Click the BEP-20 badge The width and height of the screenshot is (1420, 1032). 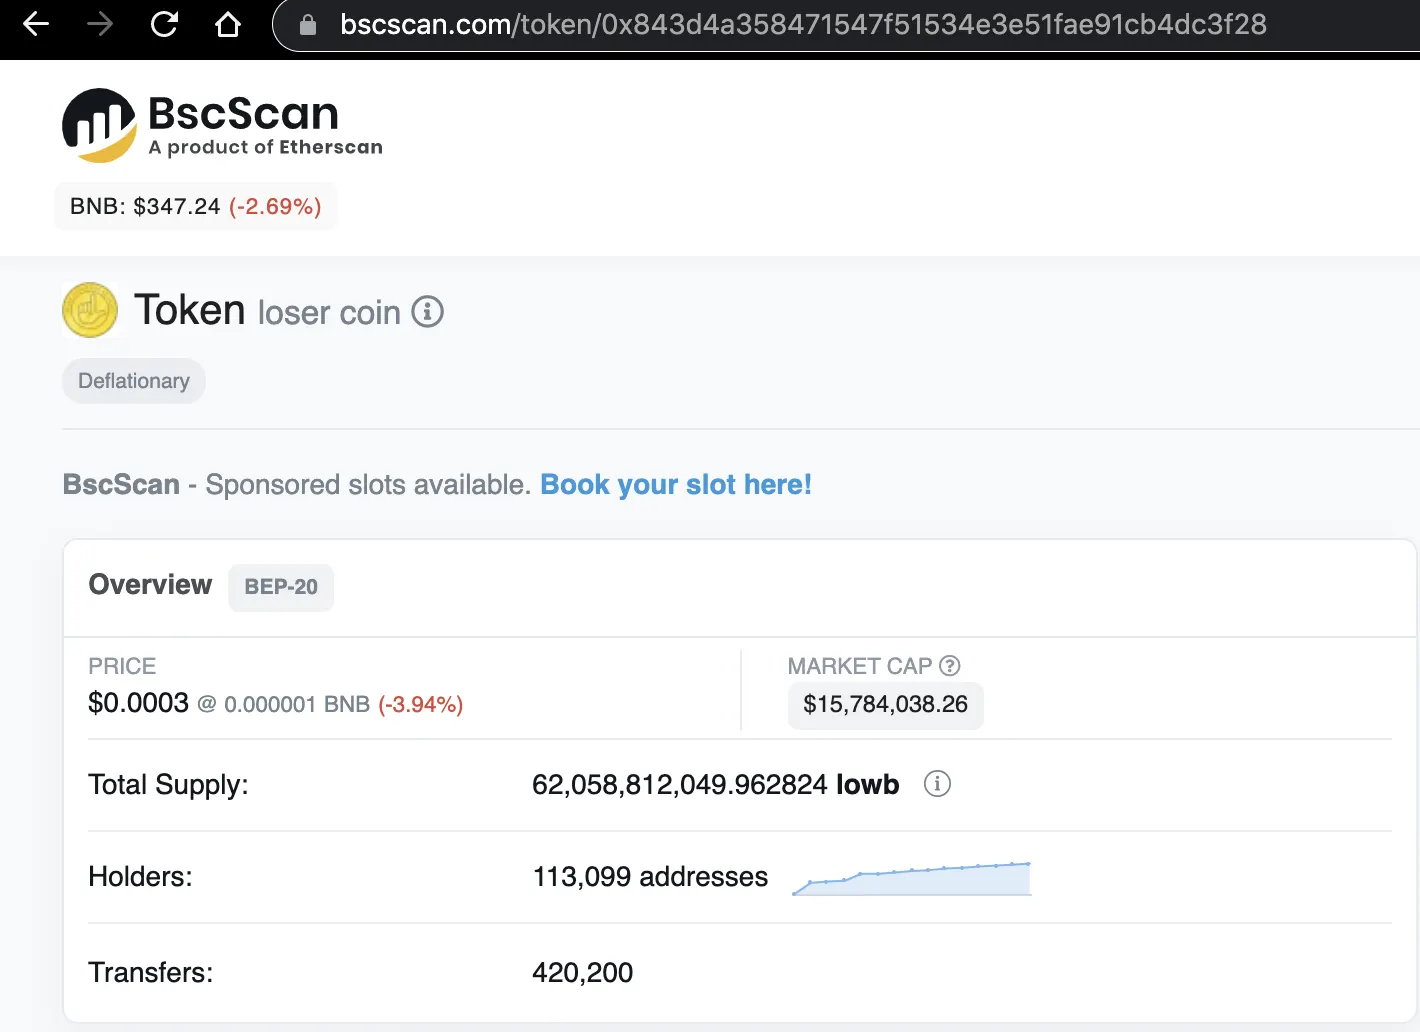click(x=281, y=587)
